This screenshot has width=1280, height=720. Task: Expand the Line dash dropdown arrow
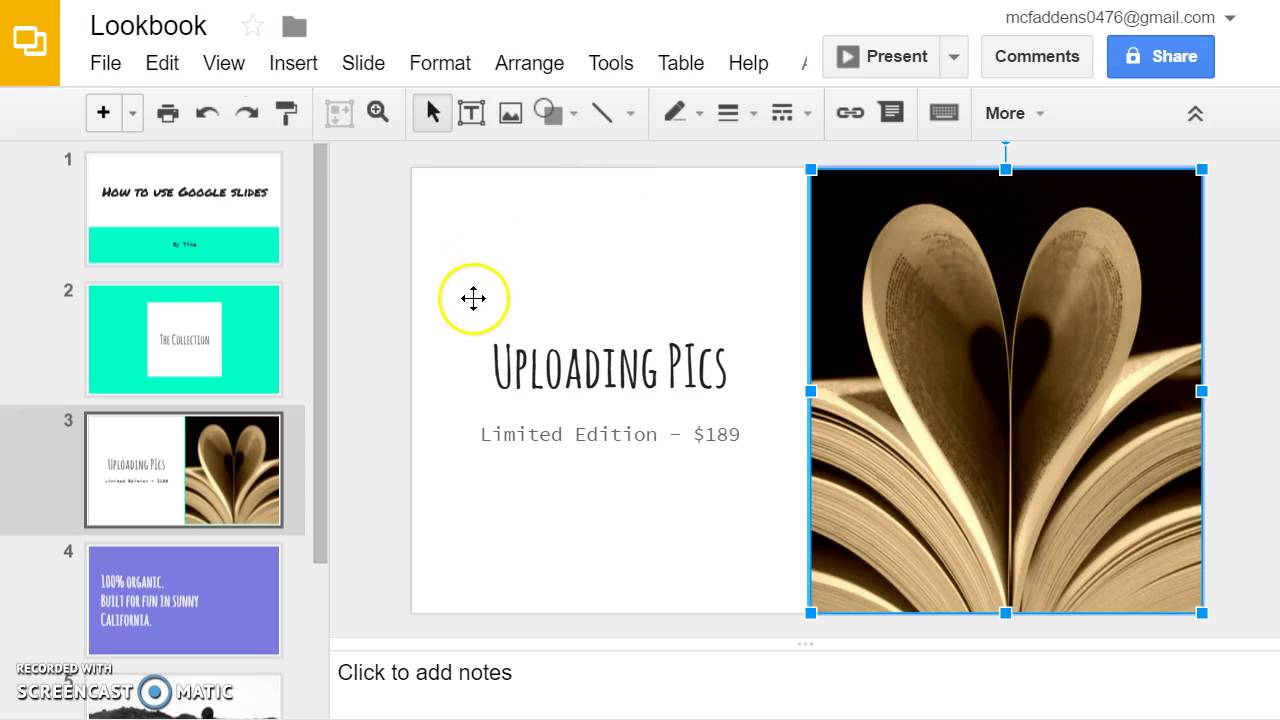tap(807, 114)
